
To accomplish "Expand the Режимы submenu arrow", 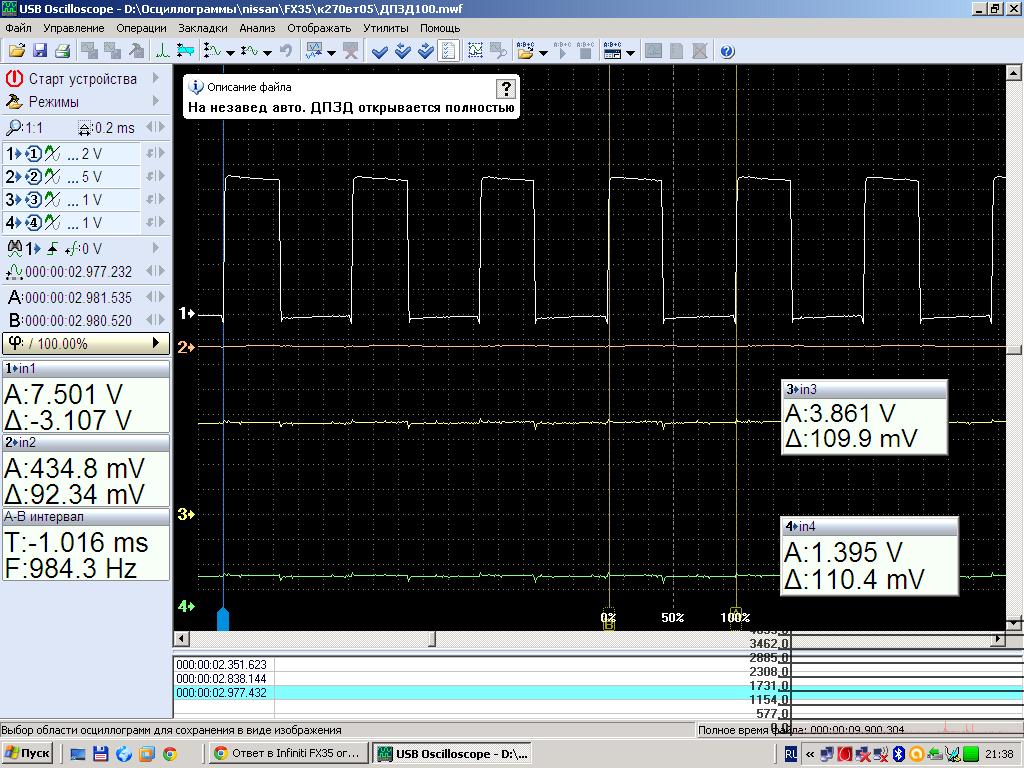I will point(156,101).
